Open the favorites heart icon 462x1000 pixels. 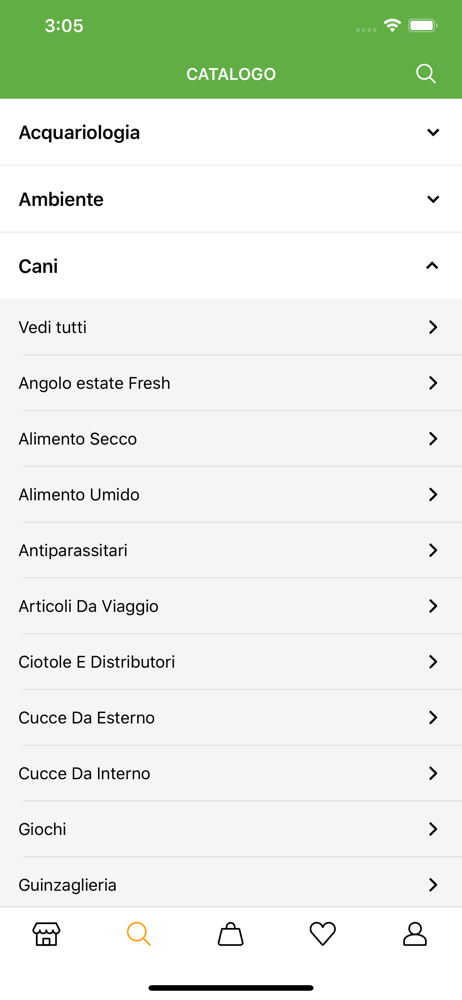(323, 934)
